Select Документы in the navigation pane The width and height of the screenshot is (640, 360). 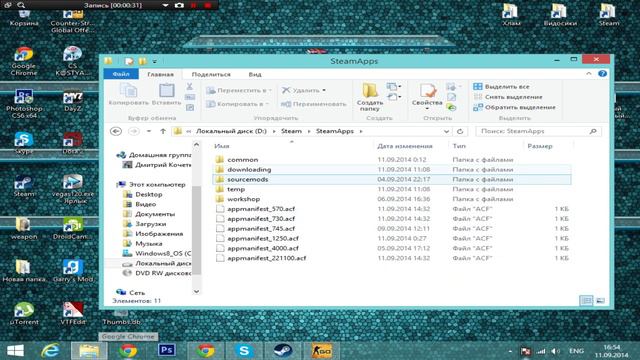point(155,214)
